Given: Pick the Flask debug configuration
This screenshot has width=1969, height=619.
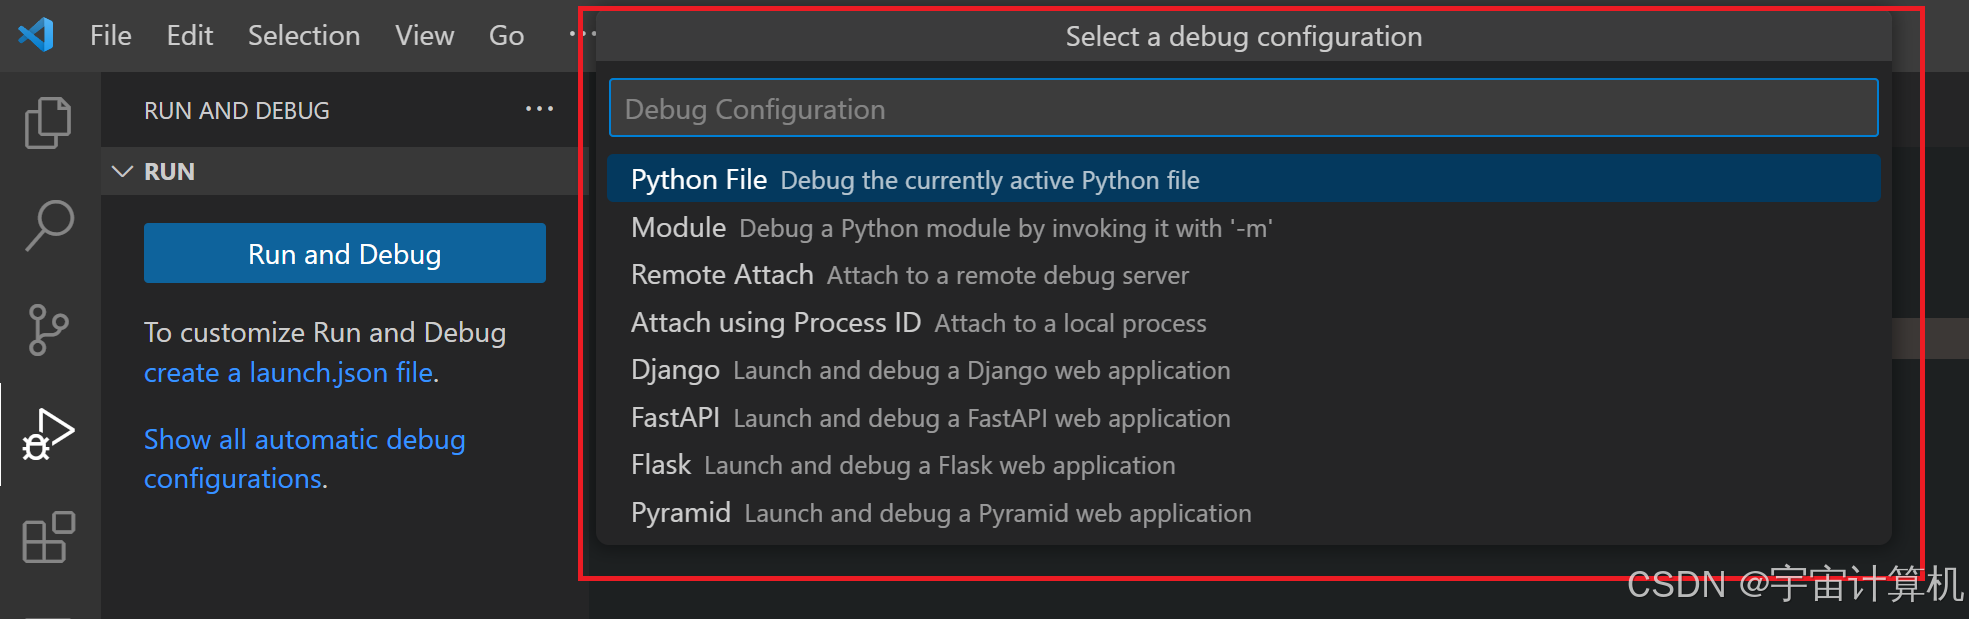Looking at the screenshot, I should click(1243, 465).
